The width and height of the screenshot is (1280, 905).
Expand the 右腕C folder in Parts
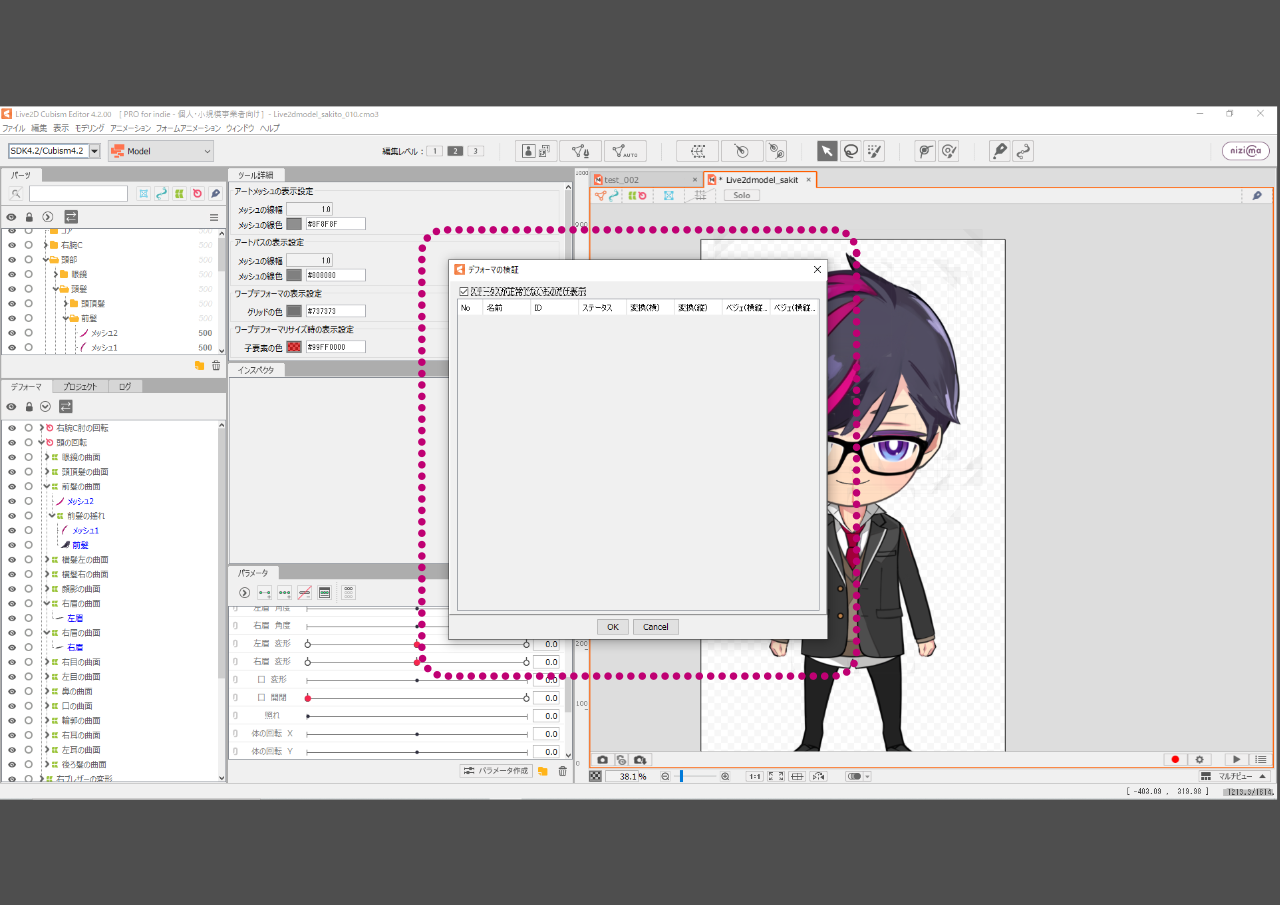coord(45,245)
